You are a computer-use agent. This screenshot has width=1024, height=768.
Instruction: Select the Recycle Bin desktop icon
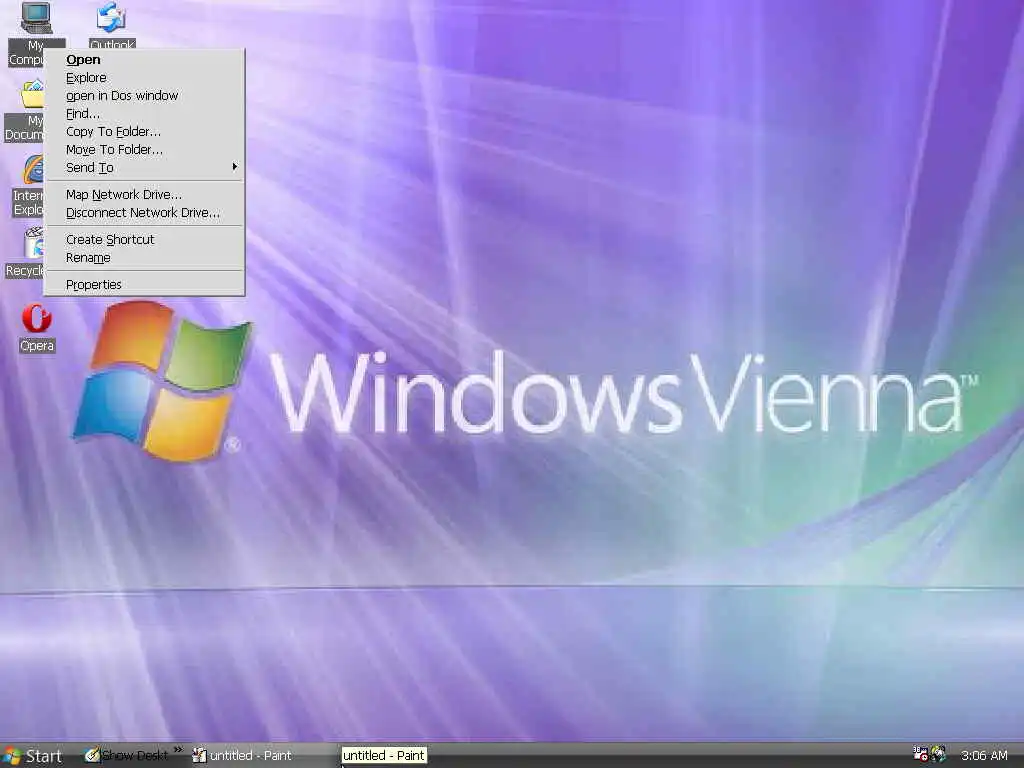(x=24, y=253)
